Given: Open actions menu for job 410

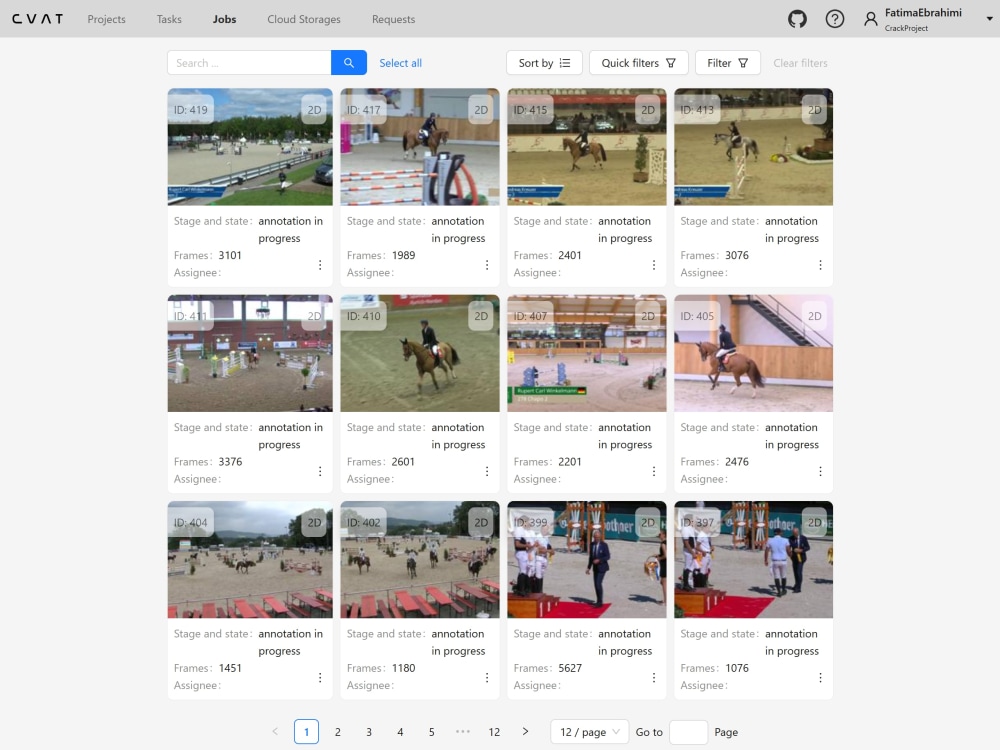Looking at the screenshot, I should [487, 471].
